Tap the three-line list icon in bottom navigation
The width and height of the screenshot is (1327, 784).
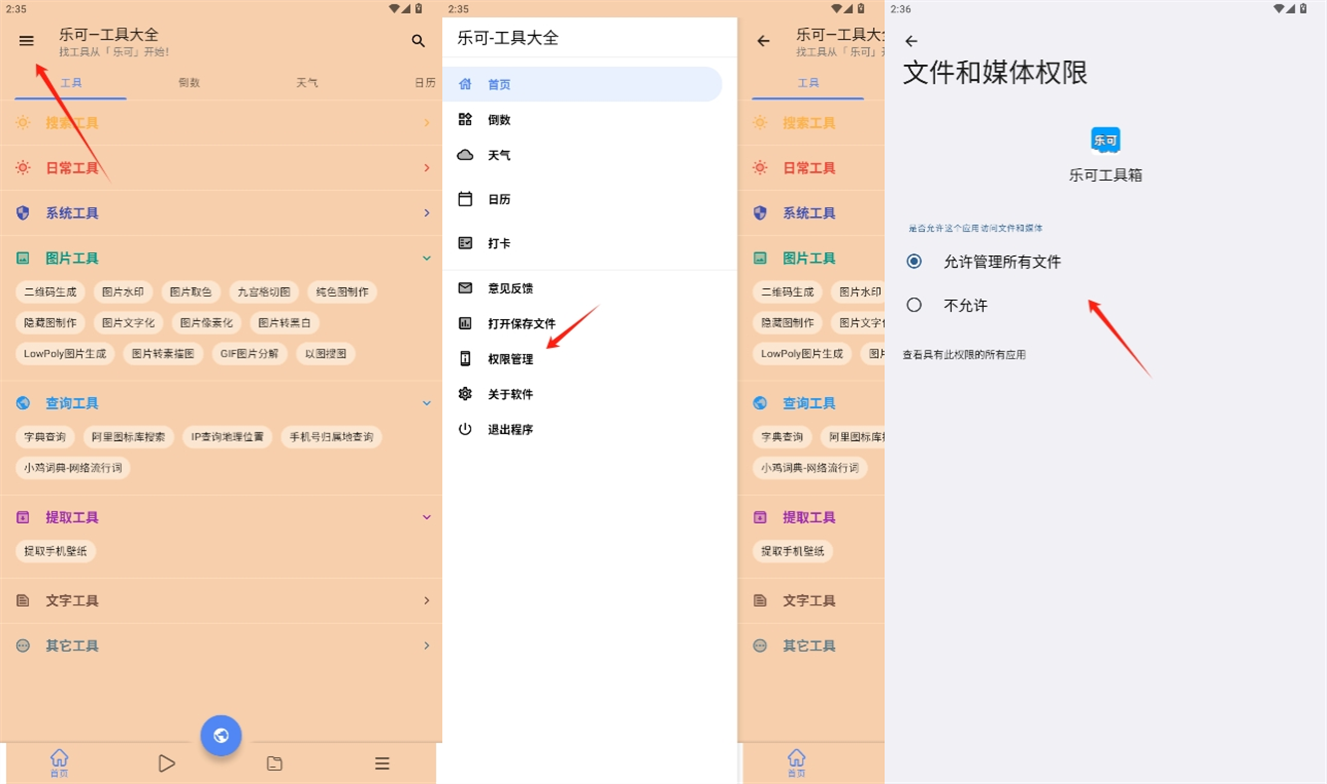pos(382,764)
